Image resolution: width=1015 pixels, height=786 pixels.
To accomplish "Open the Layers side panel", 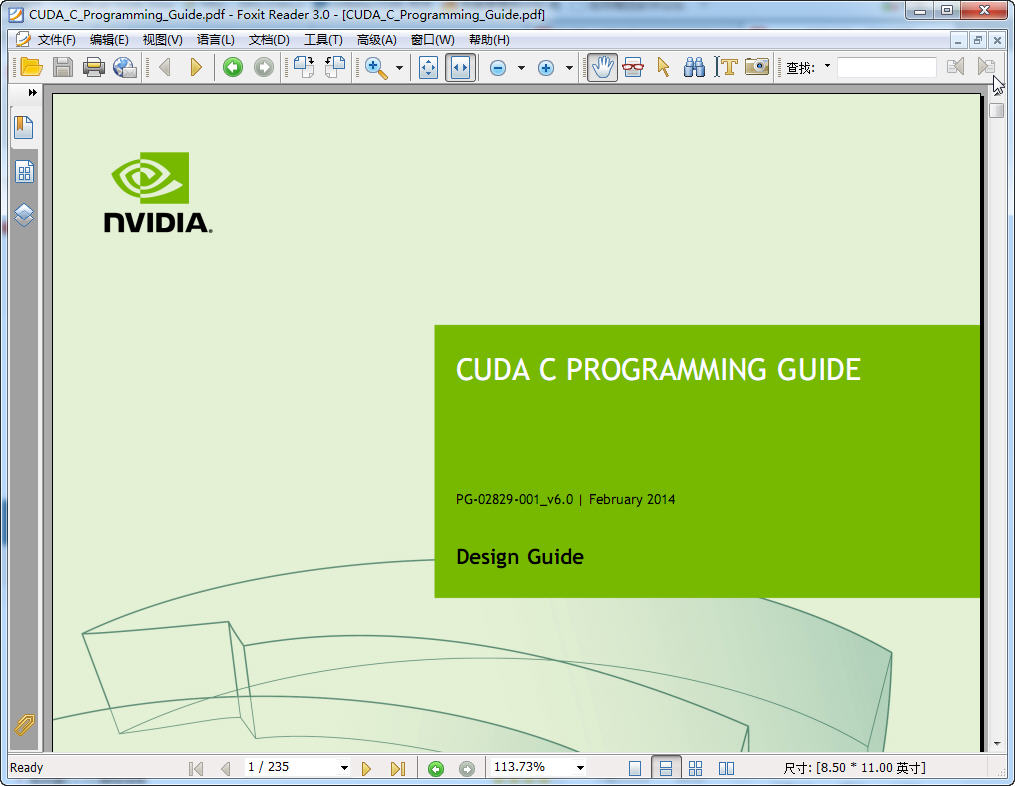I will (24, 214).
